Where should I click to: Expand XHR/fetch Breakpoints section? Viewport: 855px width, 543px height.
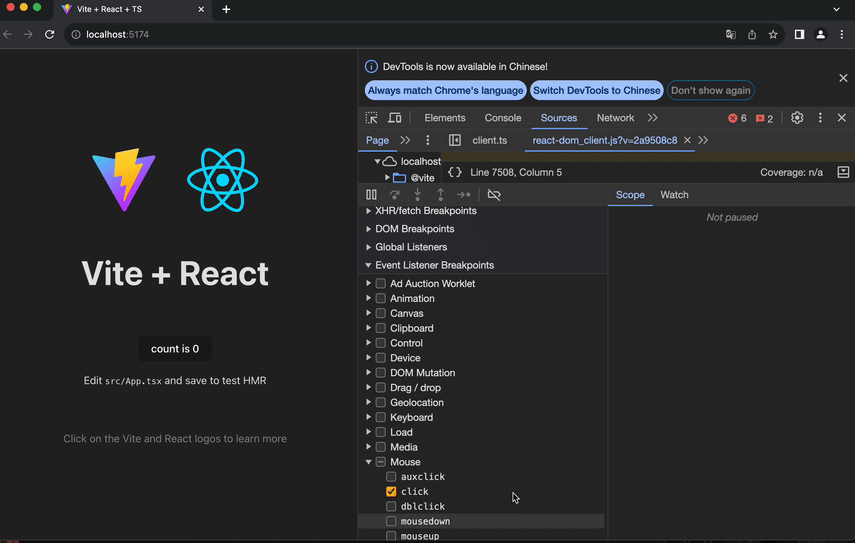(x=369, y=210)
